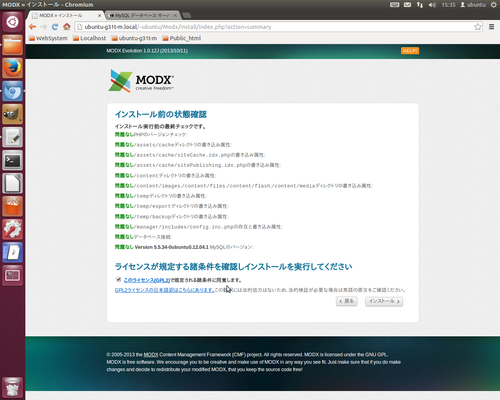The image size is (500, 400).
Task: Click the MODX Evolution 1.0.12J version text
Action: [x=147, y=51]
